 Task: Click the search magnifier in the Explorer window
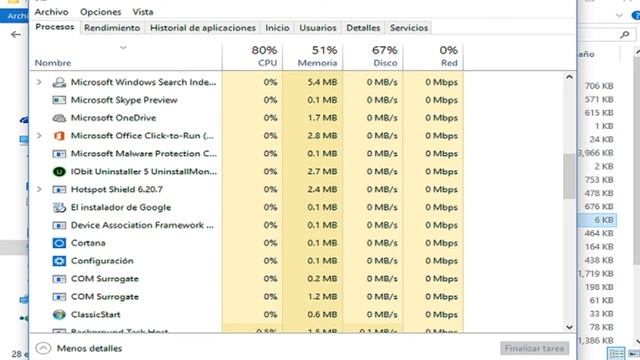[x=624, y=35]
